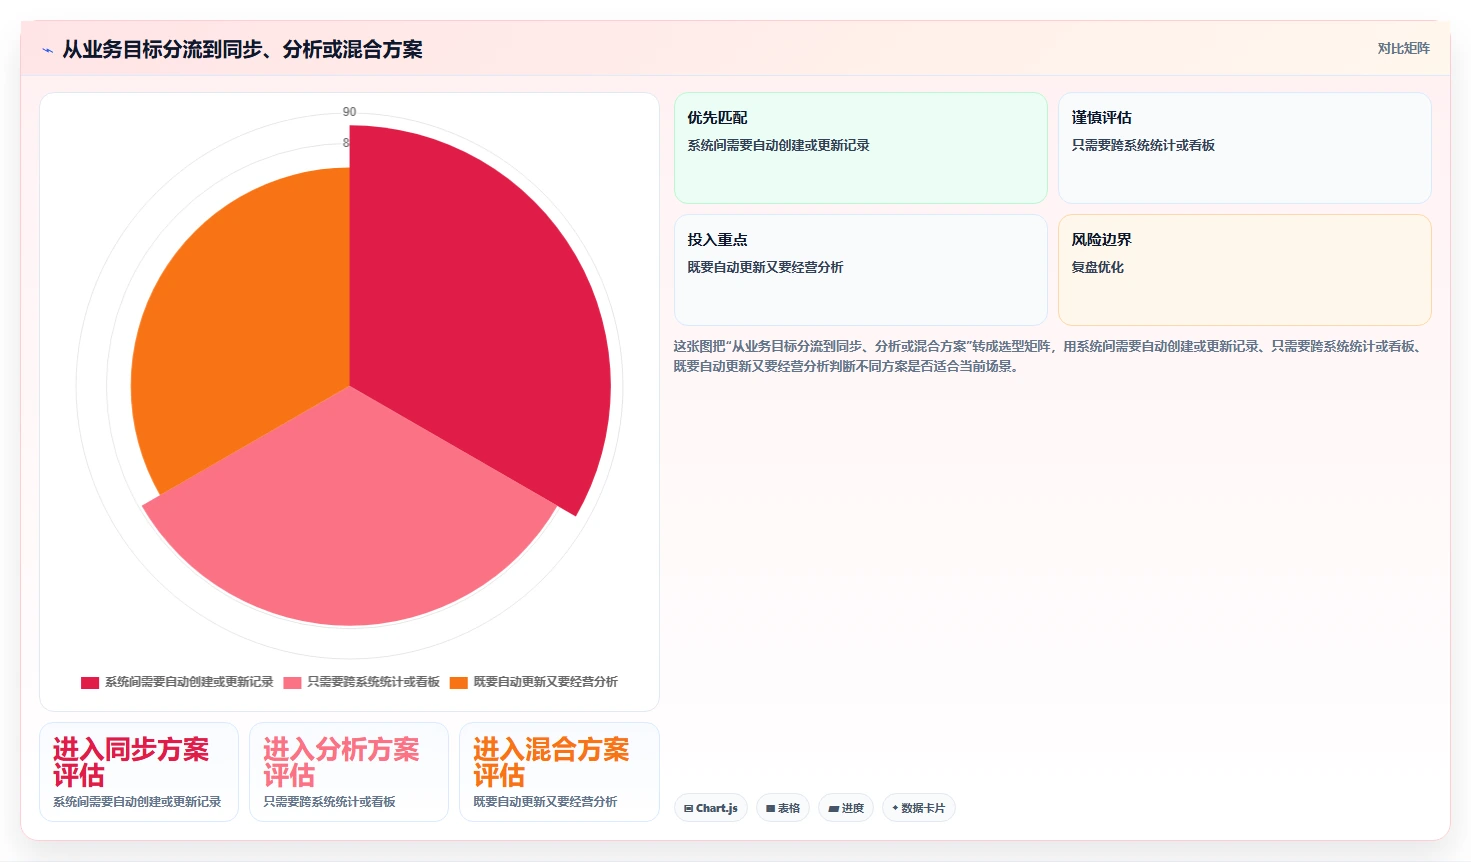This screenshot has height=862, width=1471.
Task: Select the 投入重点 card
Action: coord(860,270)
